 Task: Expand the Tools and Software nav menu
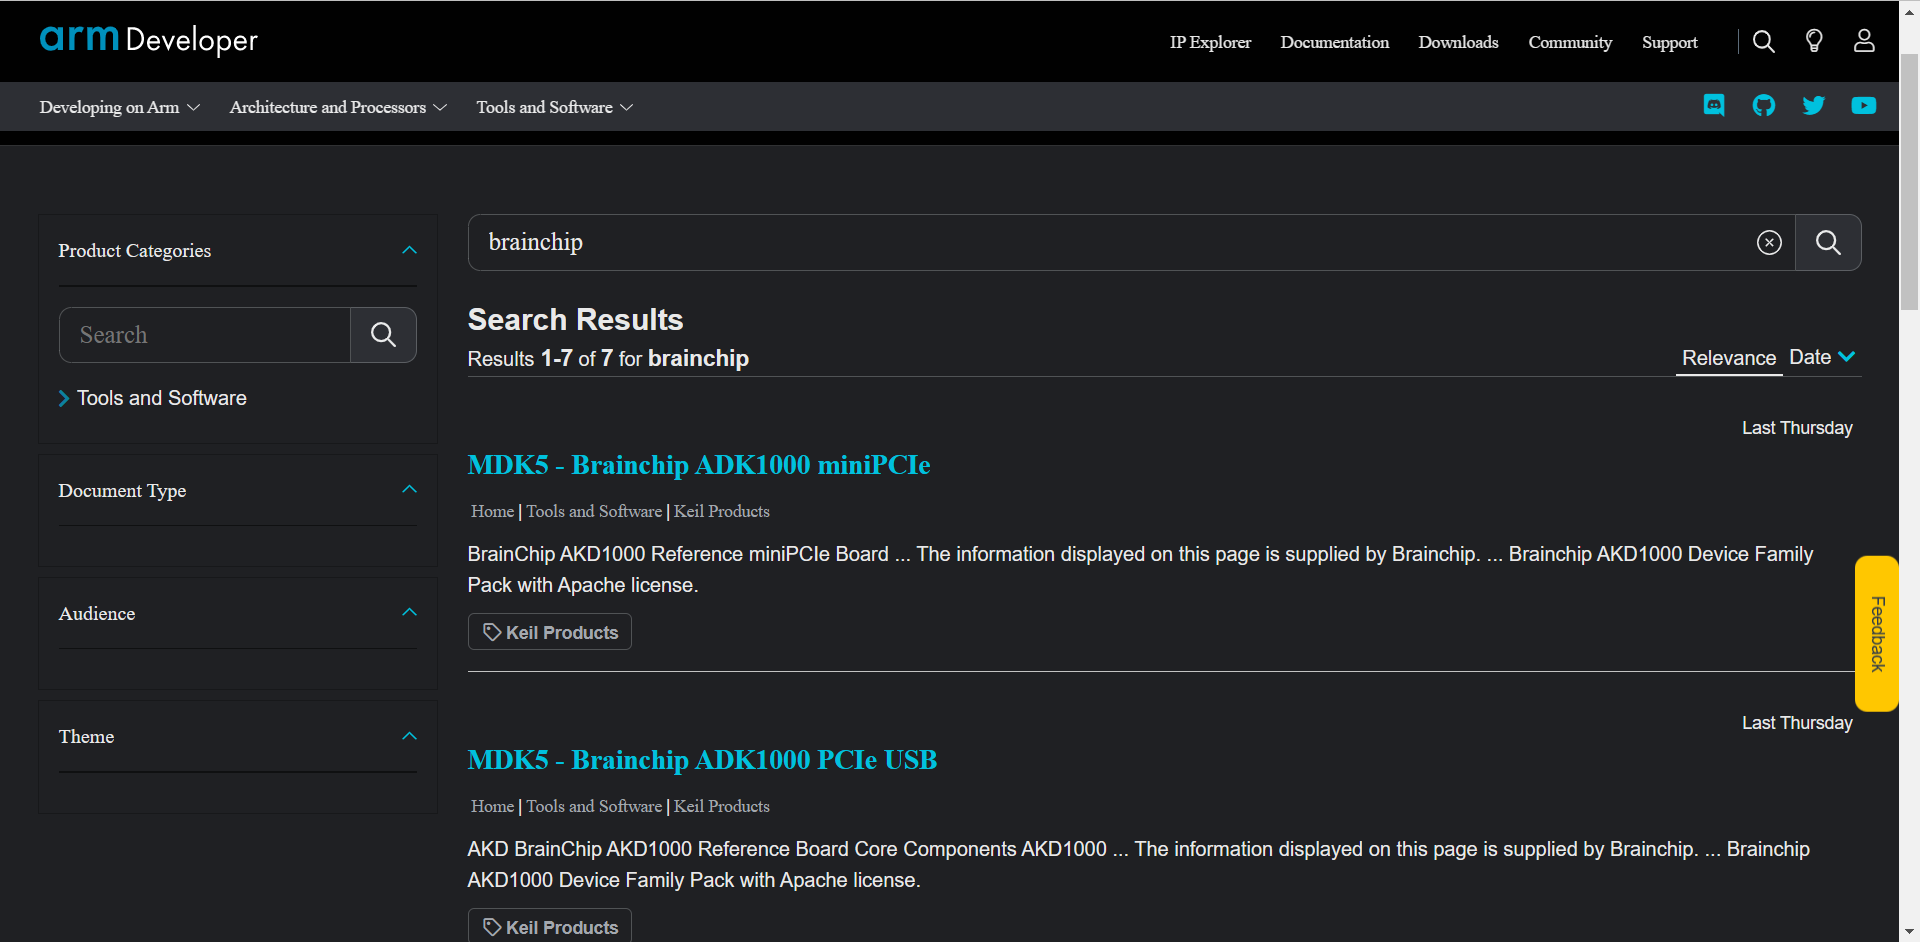(554, 107)
